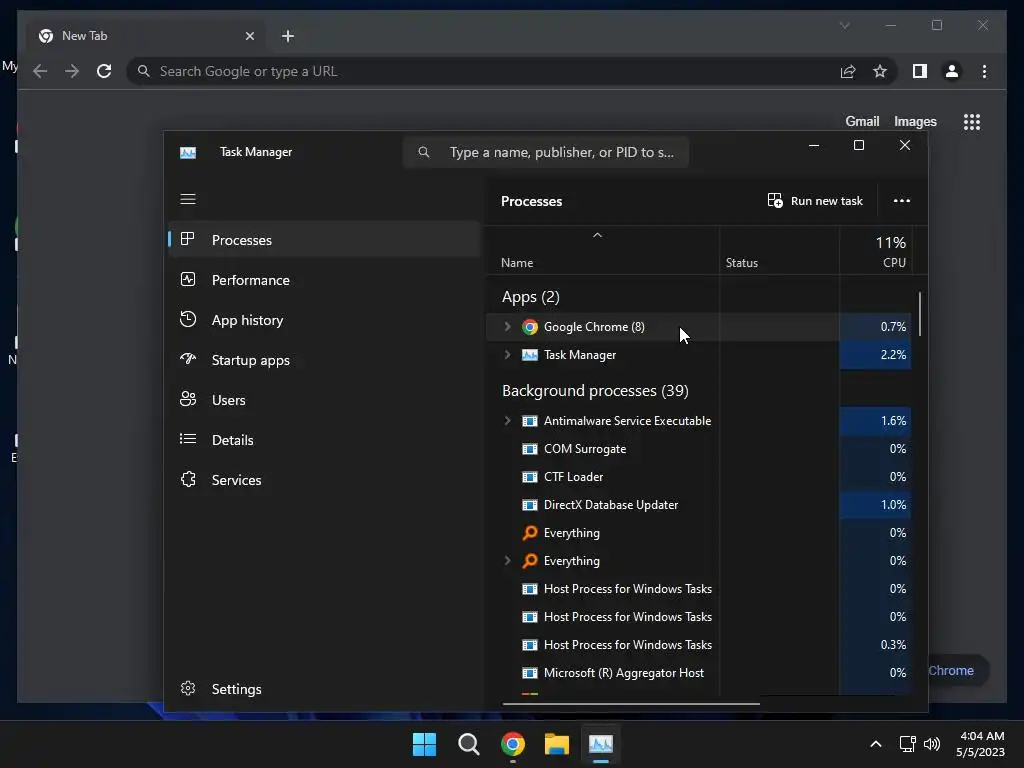1024x768 pixels.
Task: Click the vertical scrollbar of the process list
Action: (x=920, y=314)
